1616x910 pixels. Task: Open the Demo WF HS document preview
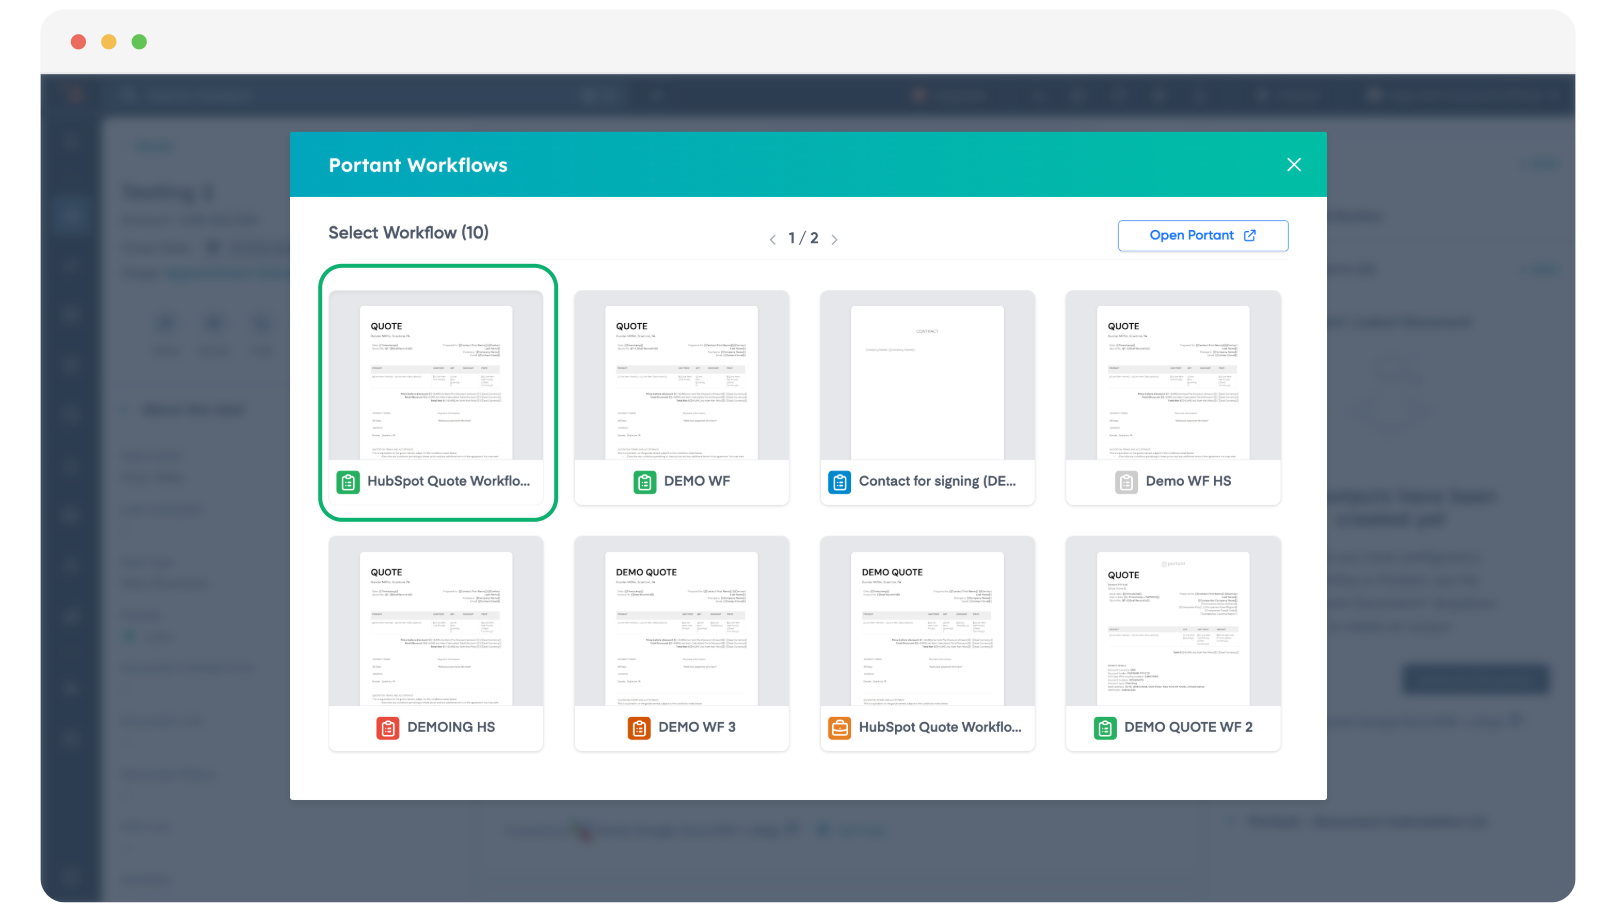[x=1172, y=382]
